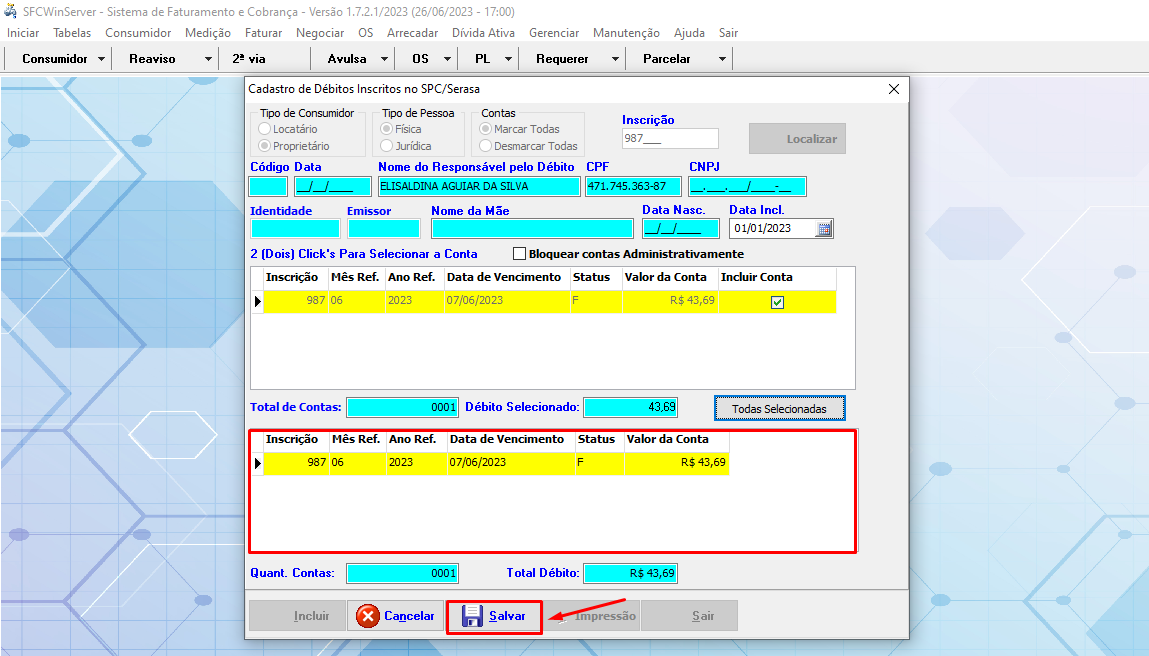Open the Data Incl. calendar picker icon
The width and height of the screenshot is (1149, 656).
coord(824,228)
